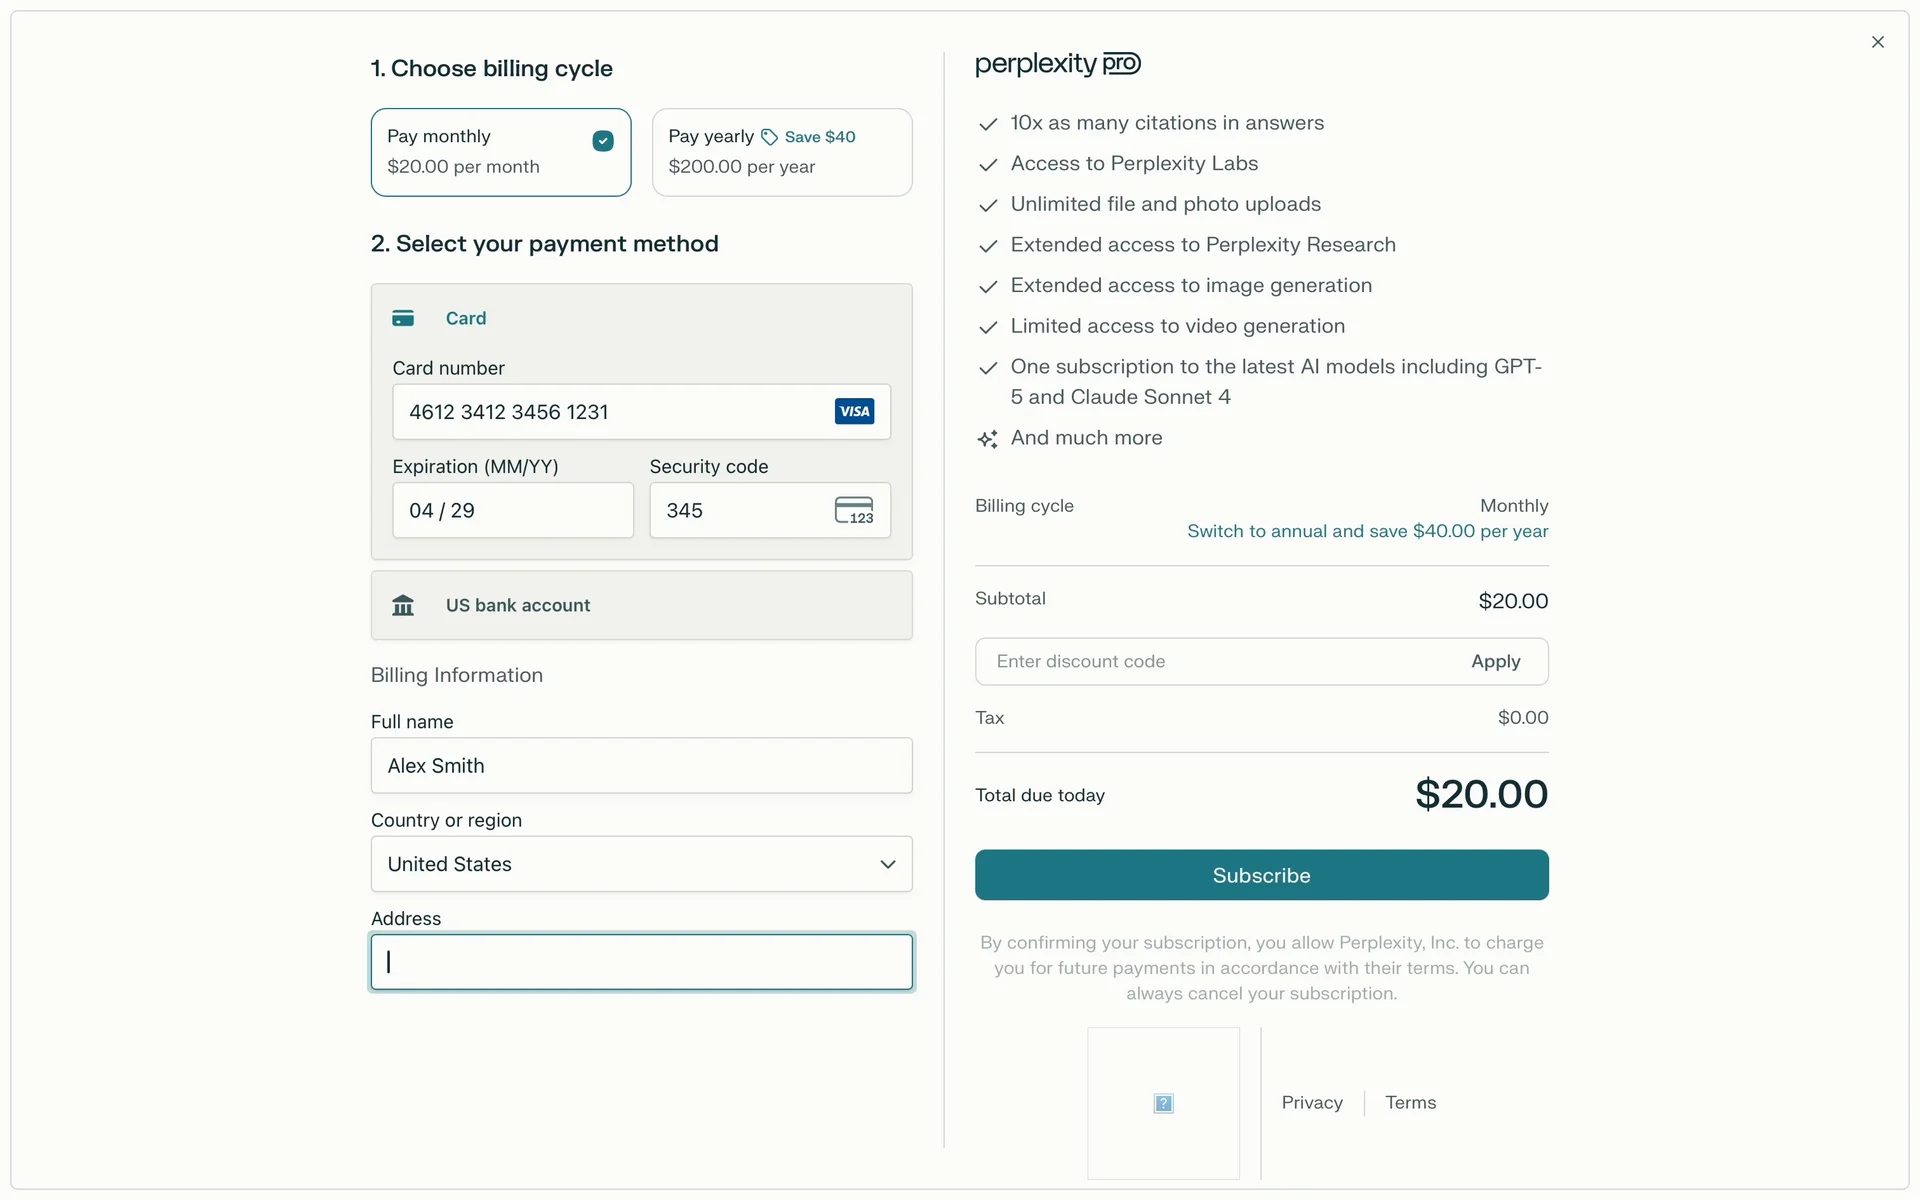
Task: Open the Privacy link
Action: click(x=1312, y=1103)
